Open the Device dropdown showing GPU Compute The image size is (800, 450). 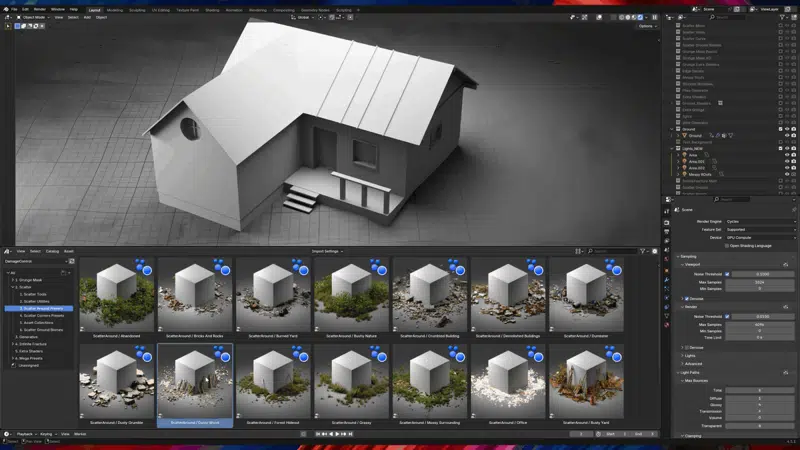pos(760,238)
